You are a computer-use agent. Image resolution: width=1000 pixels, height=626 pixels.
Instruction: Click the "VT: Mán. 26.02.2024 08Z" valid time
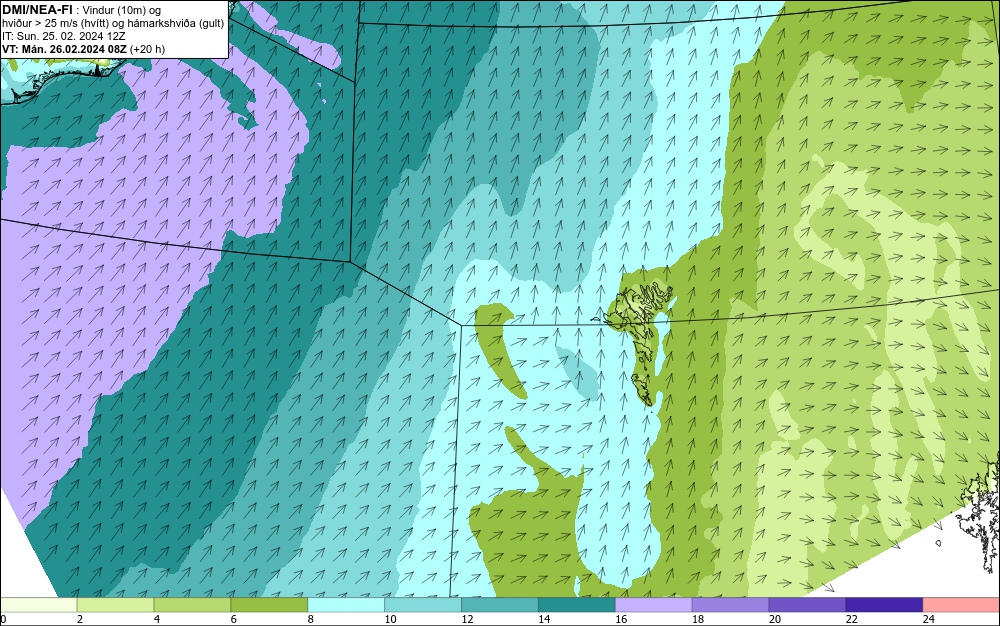(64, 49)
